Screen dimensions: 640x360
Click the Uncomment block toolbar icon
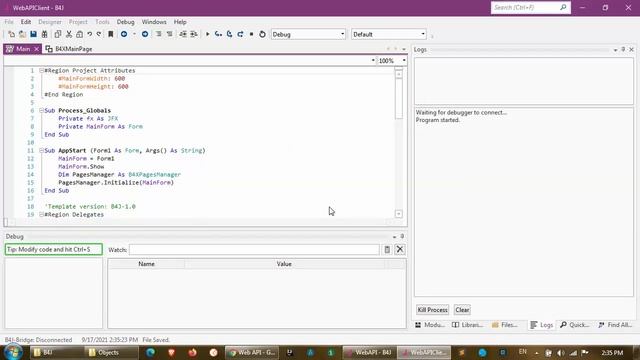point(169,34)
